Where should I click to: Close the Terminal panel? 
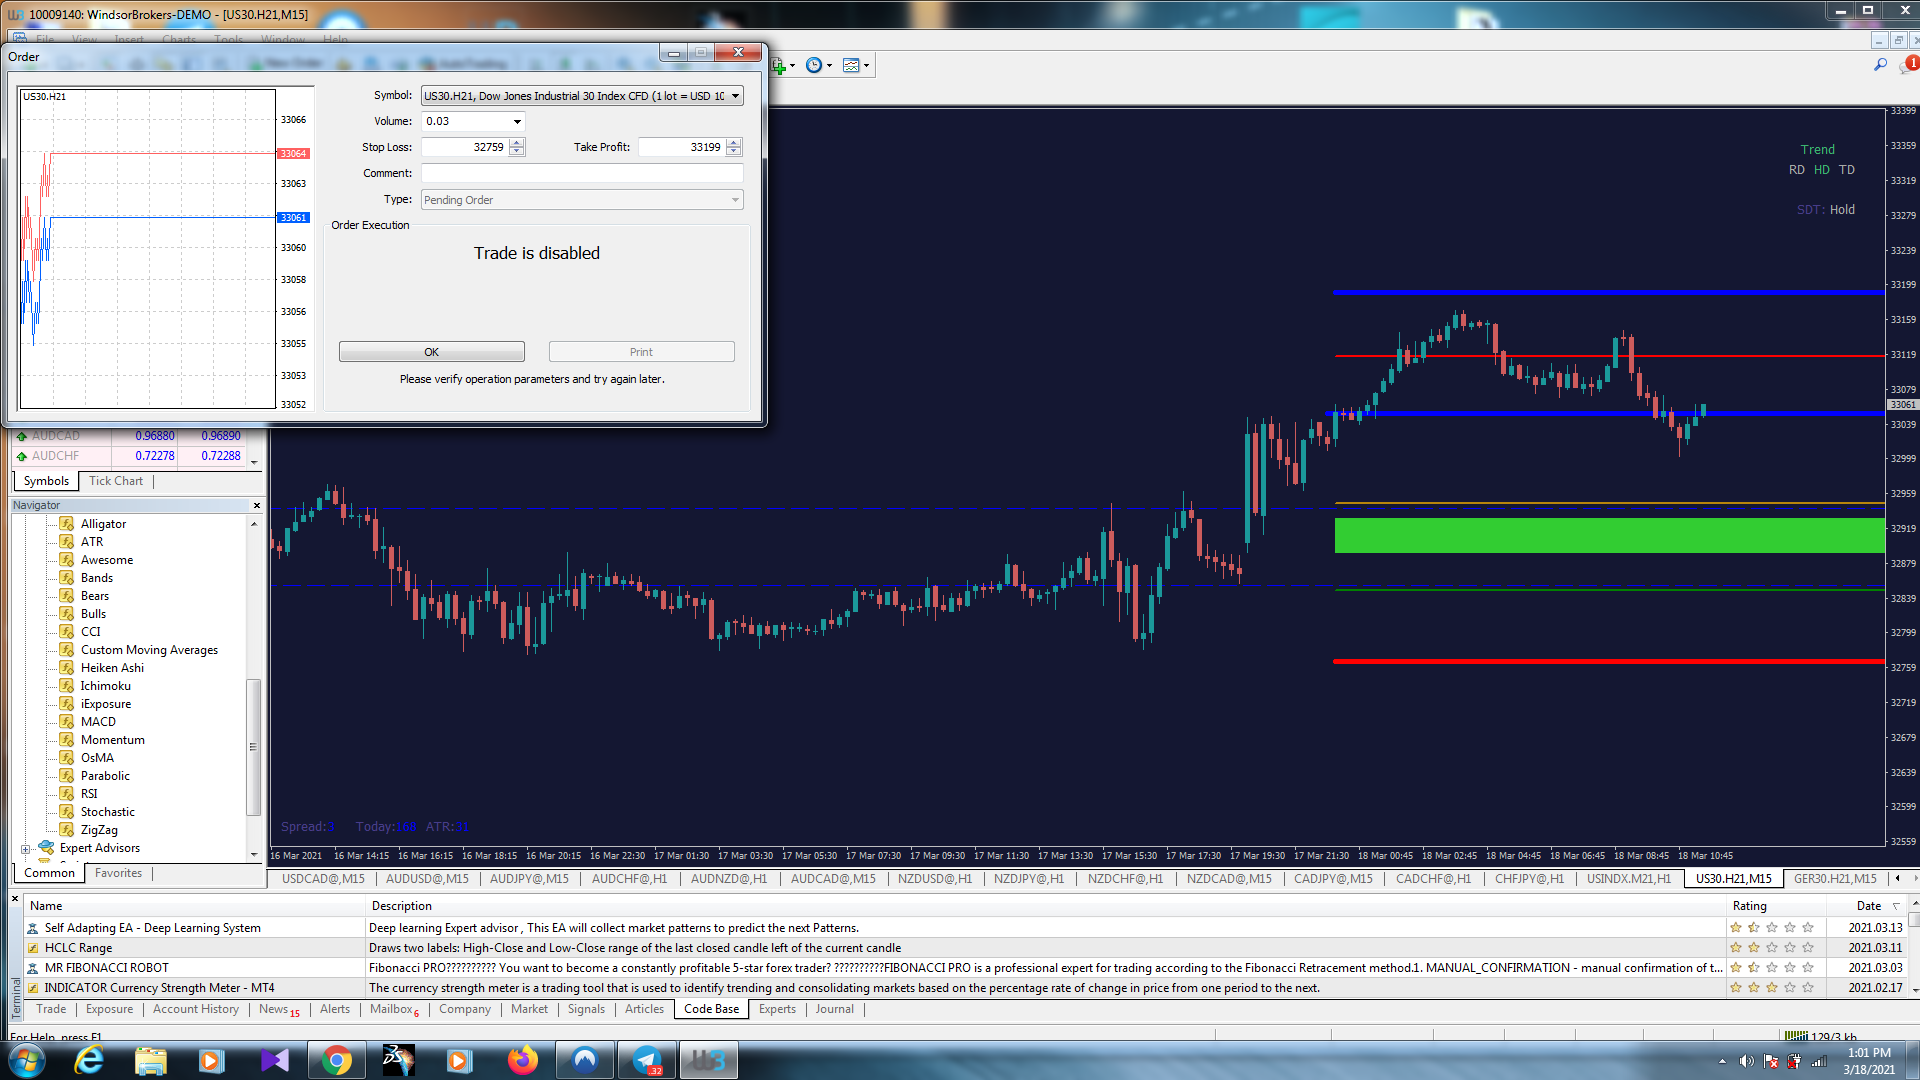(x=15, y=899)
